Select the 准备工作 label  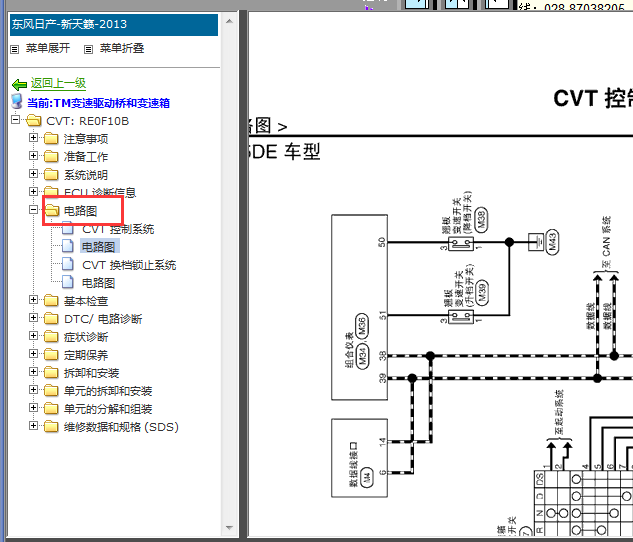pyautogui.click(x=86, y=157)
